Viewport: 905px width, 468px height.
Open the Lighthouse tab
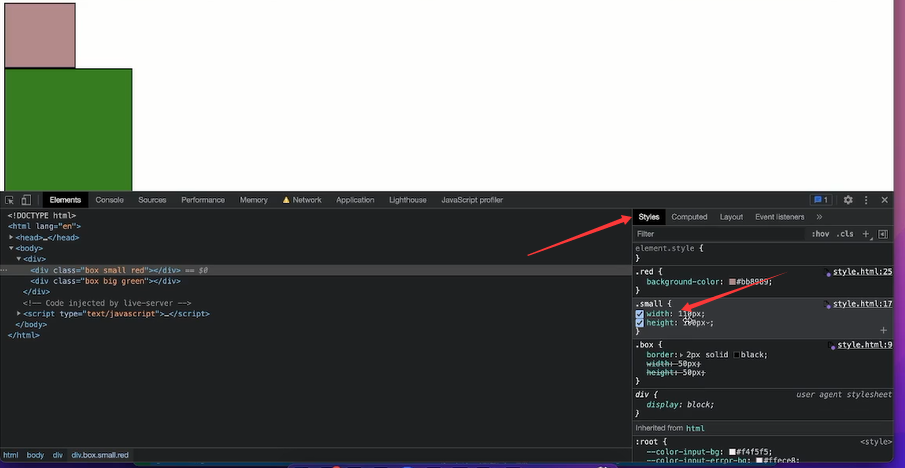[408, 200]
